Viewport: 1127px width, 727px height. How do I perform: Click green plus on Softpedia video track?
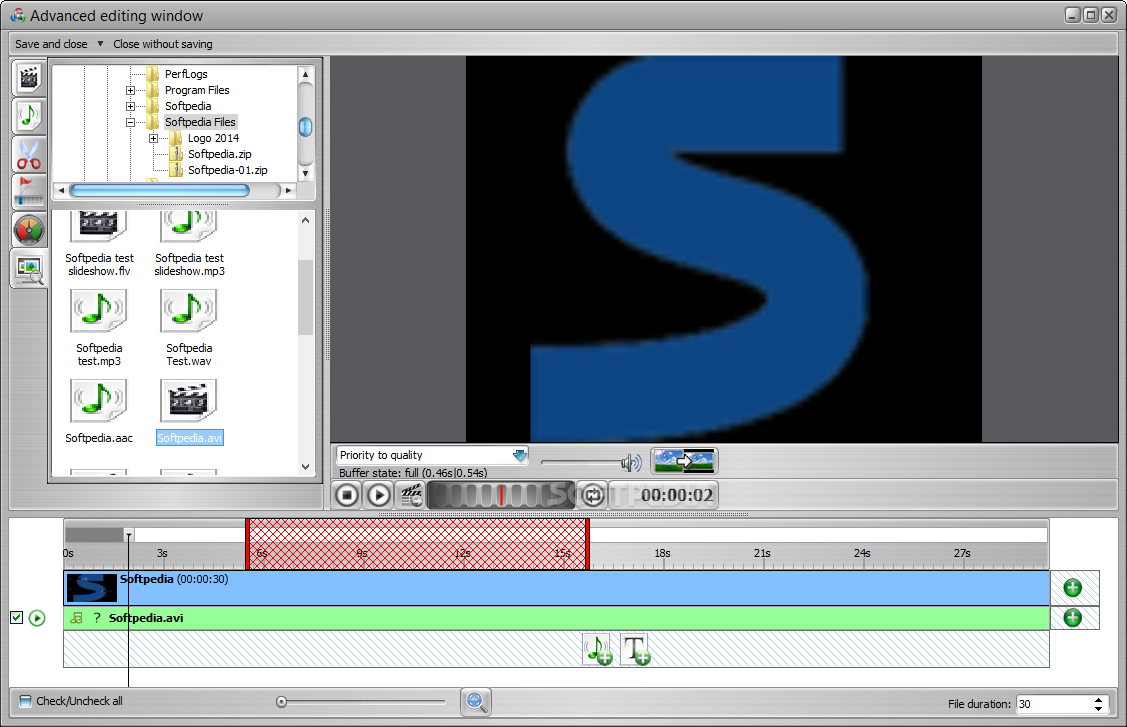[x=1072, y=587]
